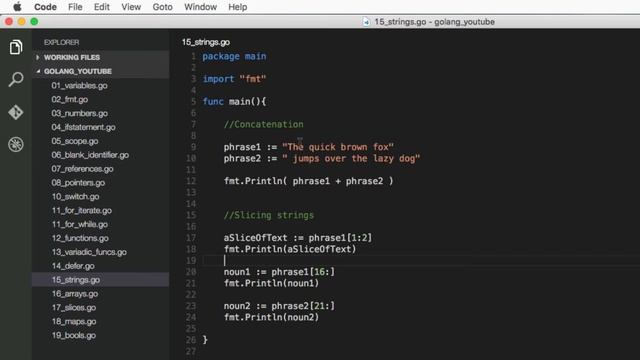Click fmt.Println( phrase1 + phrase2 ) line
Screen dimensions: 640x360
[x=308, y=181]
